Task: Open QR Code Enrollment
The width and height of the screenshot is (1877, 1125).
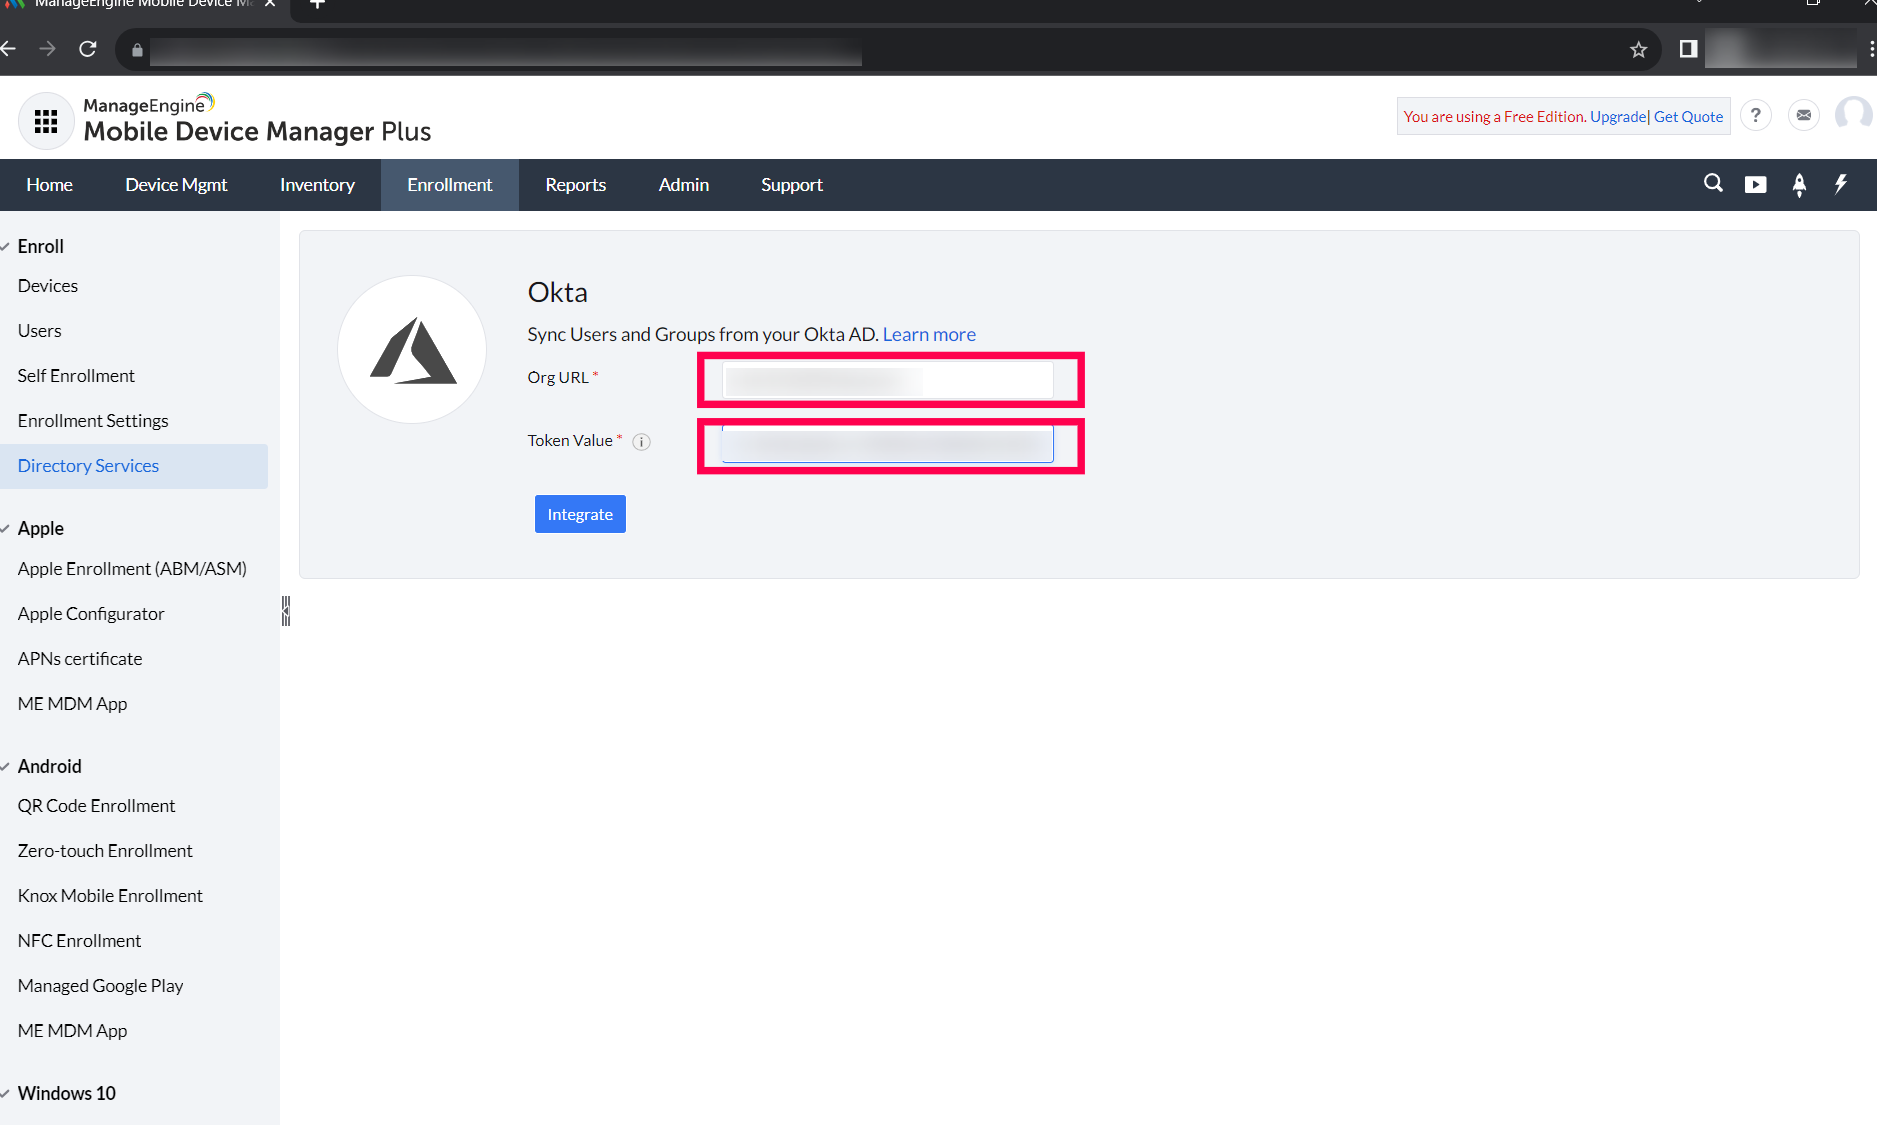Action: tap(96, 806)
